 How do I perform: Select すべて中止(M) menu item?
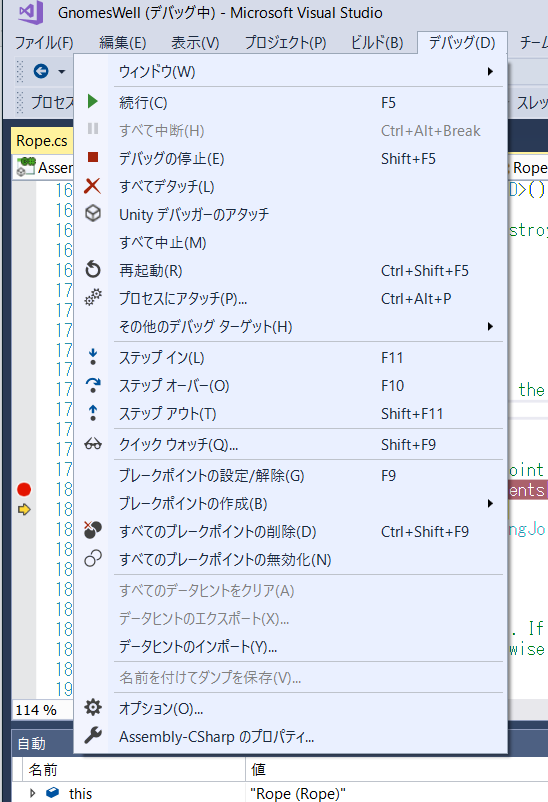[291, 242]
